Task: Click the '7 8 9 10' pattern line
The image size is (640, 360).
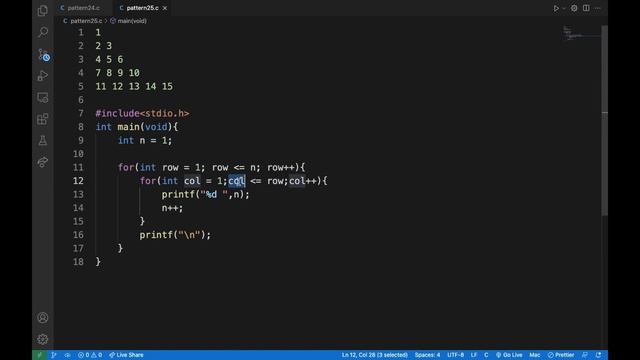Action: click(118, 73)
